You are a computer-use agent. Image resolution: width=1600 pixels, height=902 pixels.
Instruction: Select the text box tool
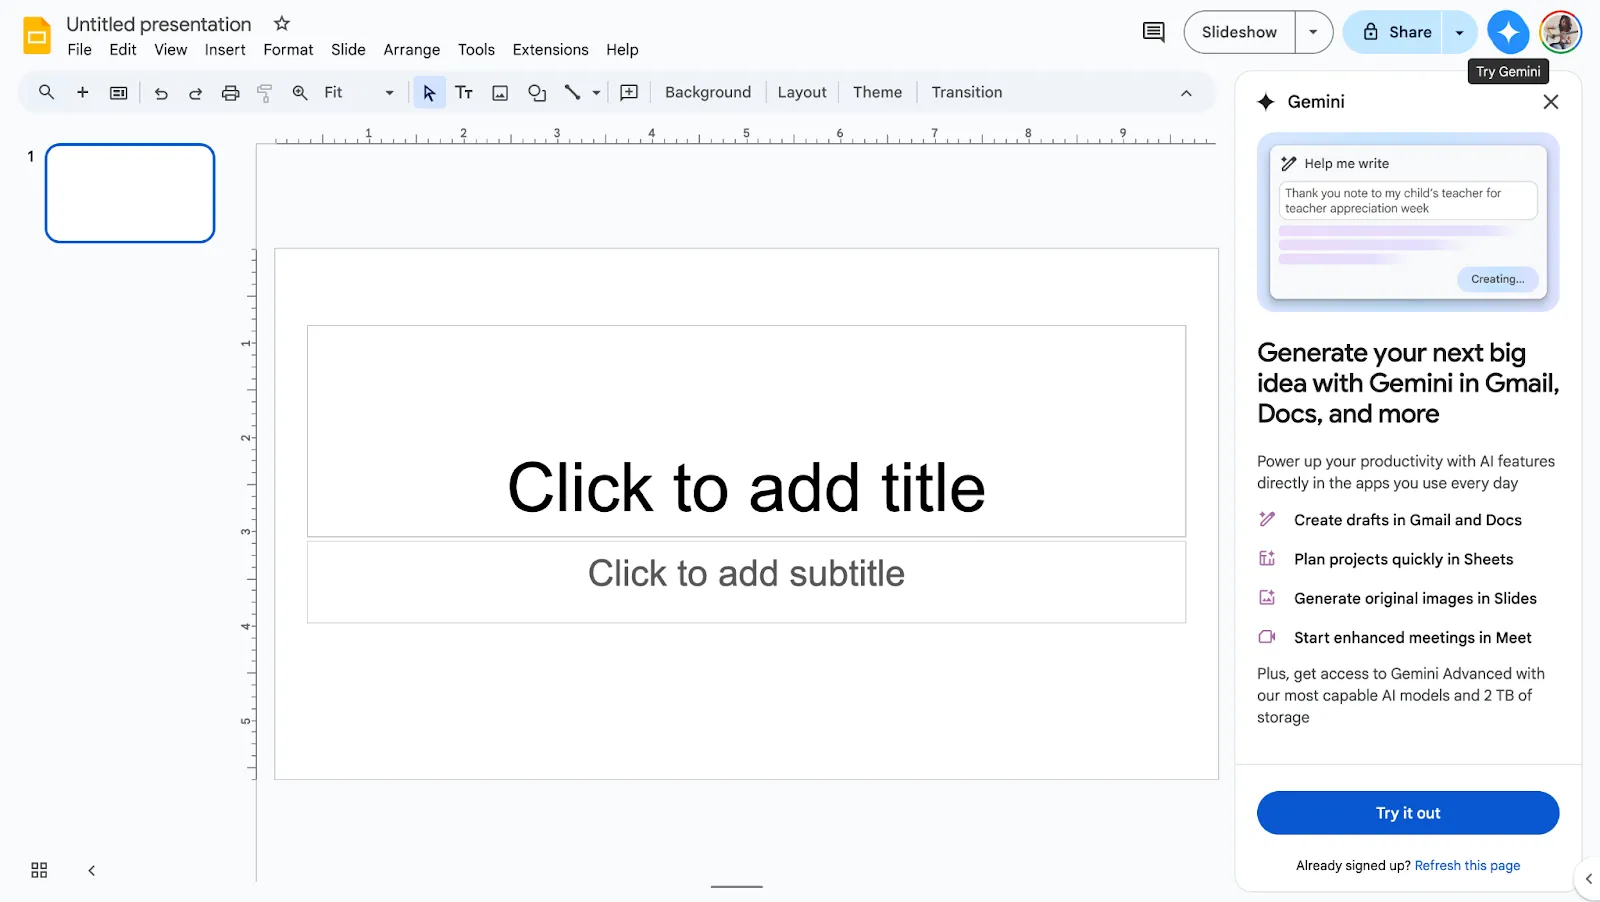(464, 93)
